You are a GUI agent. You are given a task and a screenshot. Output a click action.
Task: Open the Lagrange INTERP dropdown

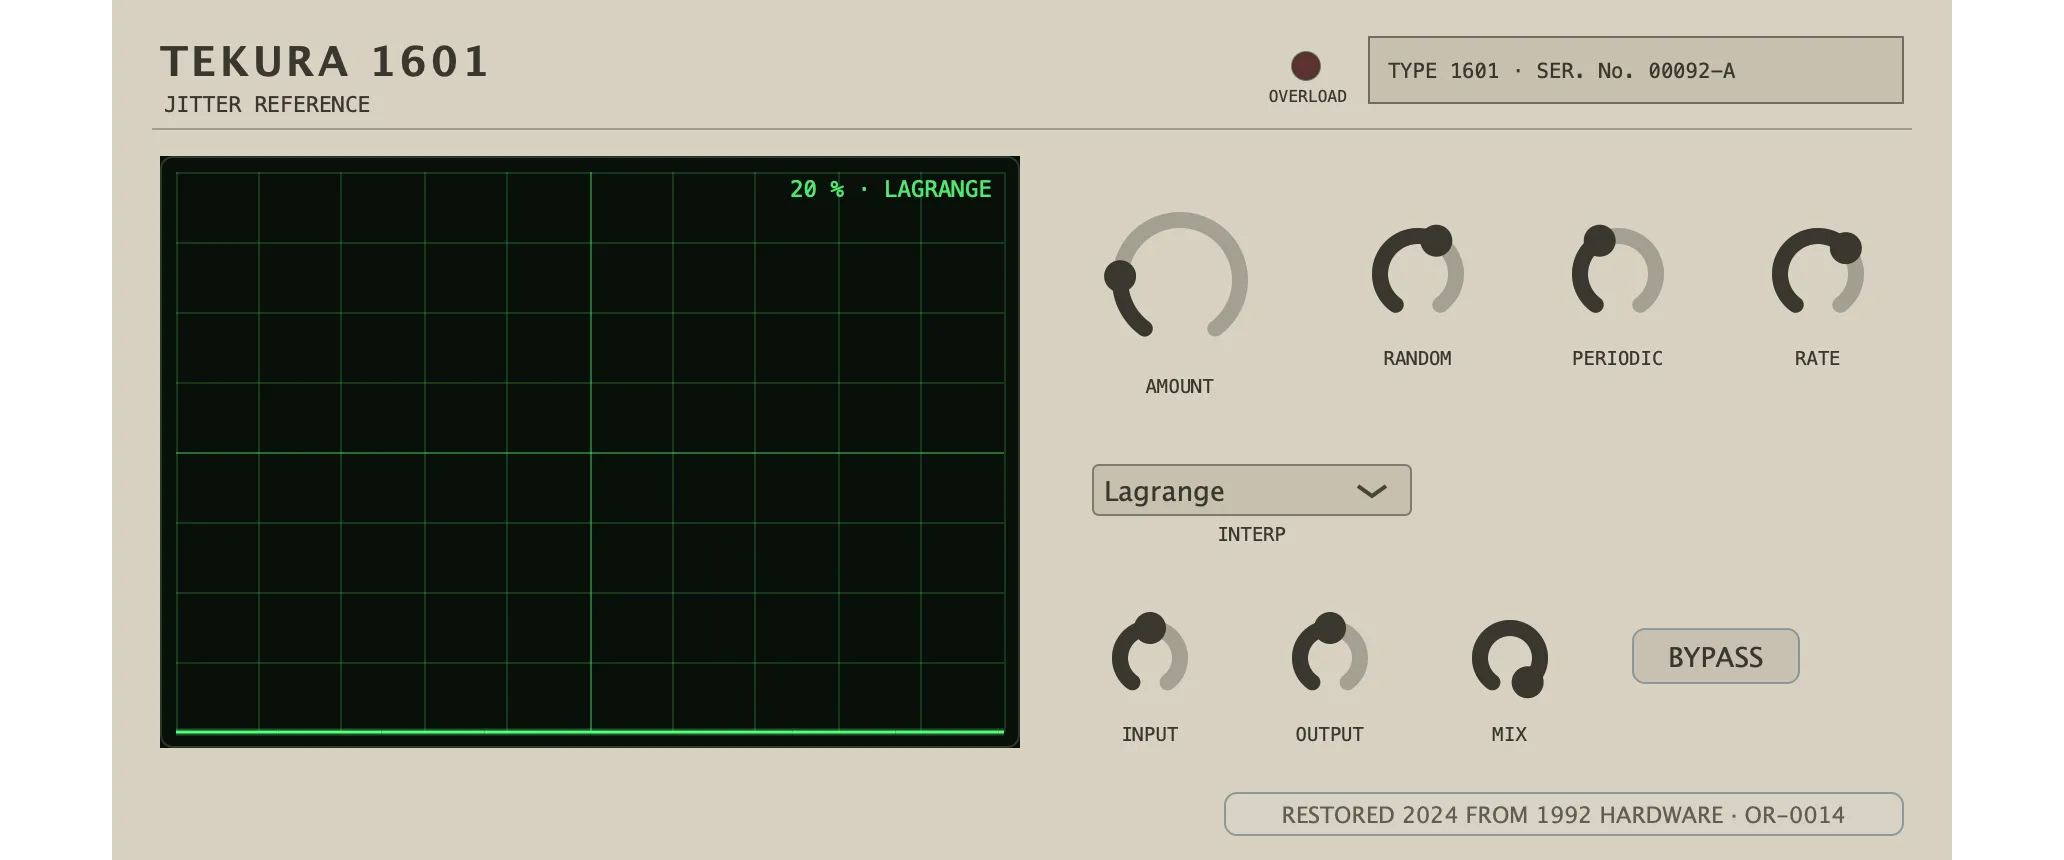(x=1251, y=490)
